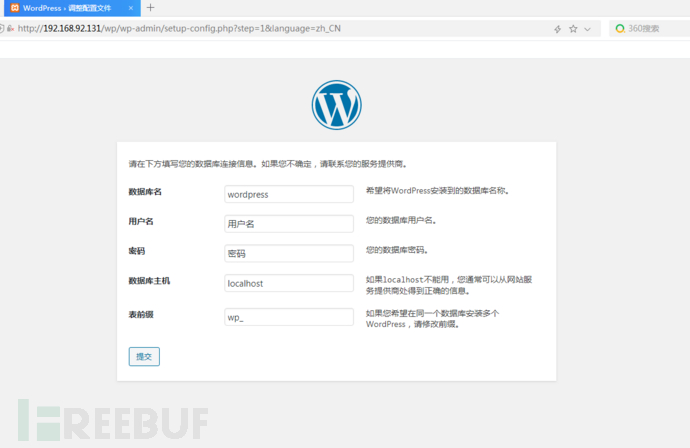Click the 密码 input field

click(289, 253)
